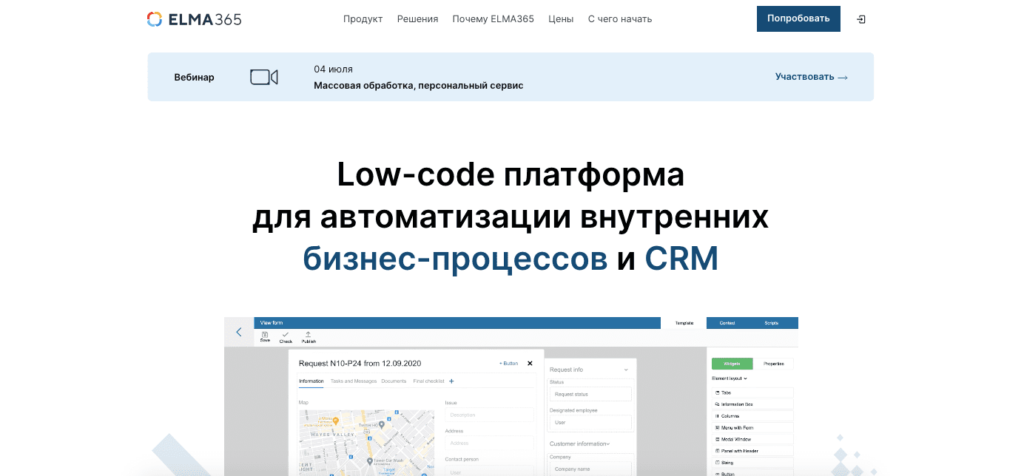Open the Продукт menu item

point(363,19)
